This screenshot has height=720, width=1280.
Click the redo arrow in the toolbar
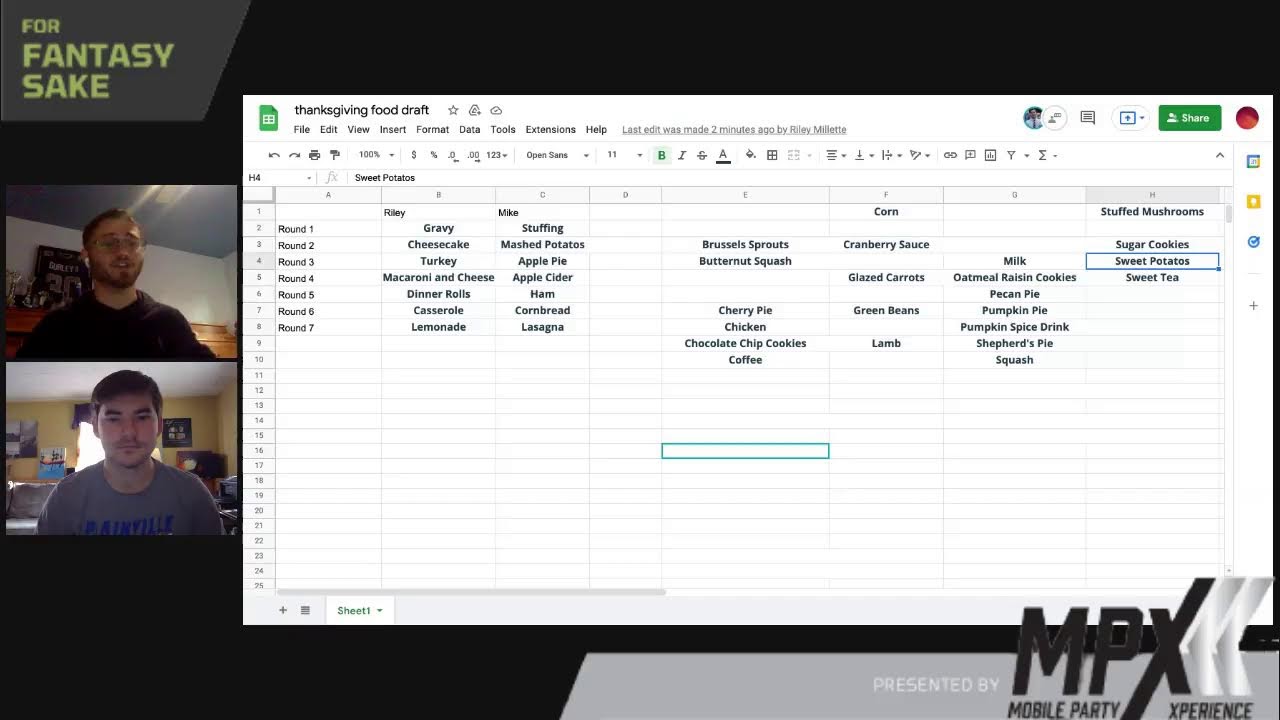click(x=294, y=155)
